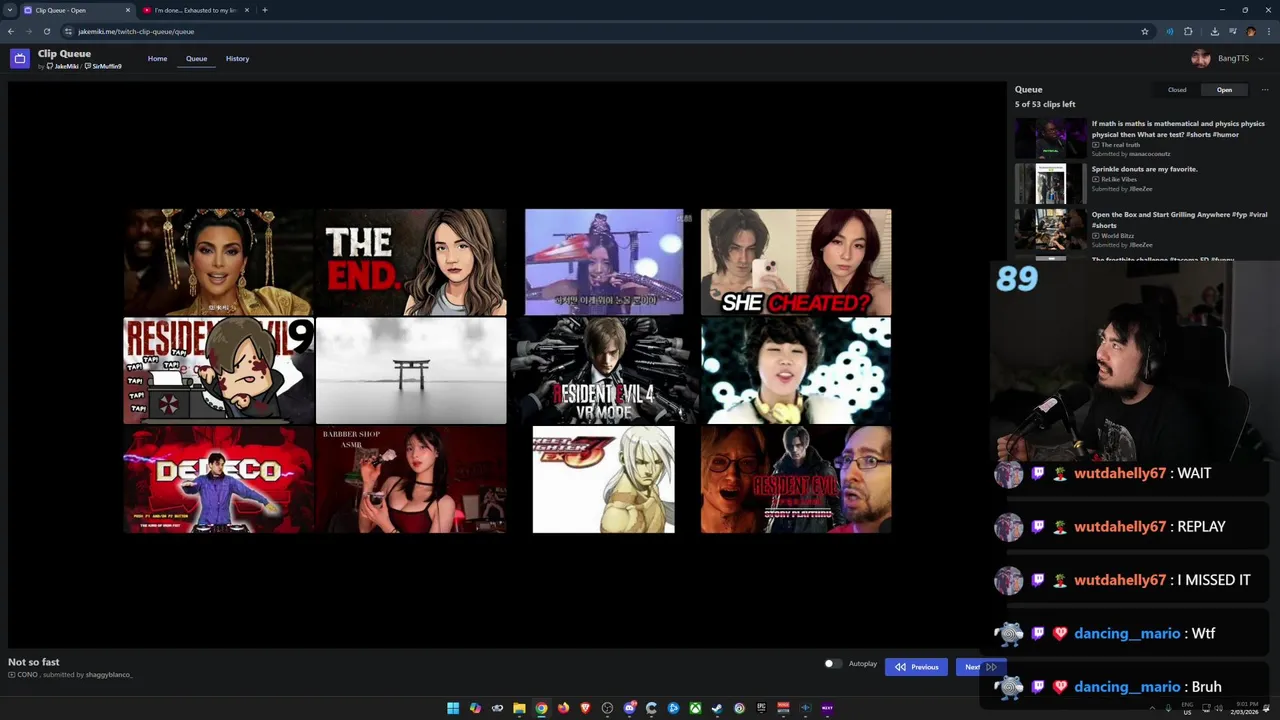
Task: Click the "The real truth" channel name
Action: point(1120,145)
